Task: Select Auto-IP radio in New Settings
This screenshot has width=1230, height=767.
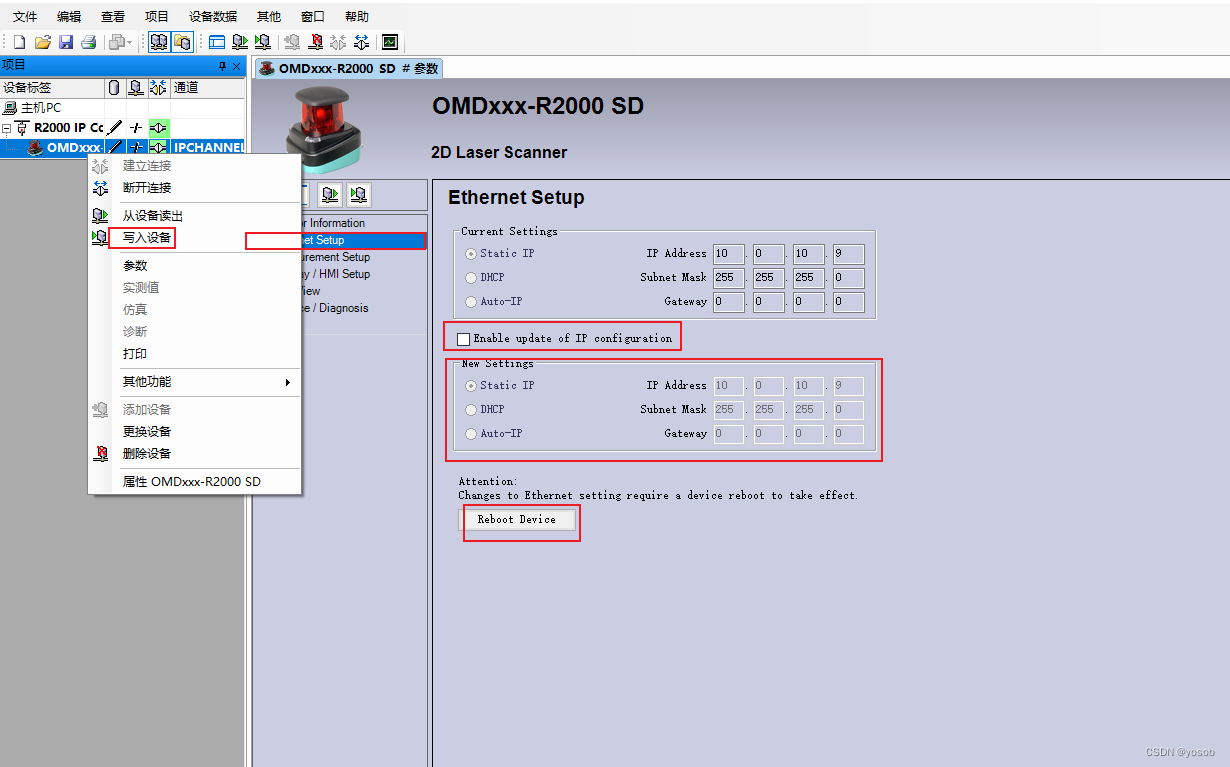Action: (471, 434)
